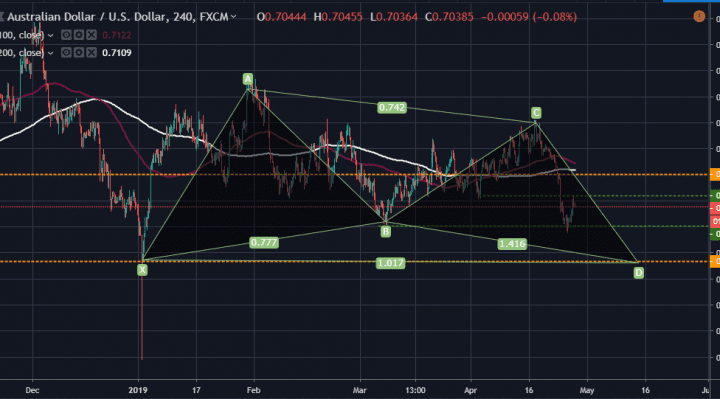Click the orange alert icon at top right
This screenshot has height=399, width=720.
point(699,17)
